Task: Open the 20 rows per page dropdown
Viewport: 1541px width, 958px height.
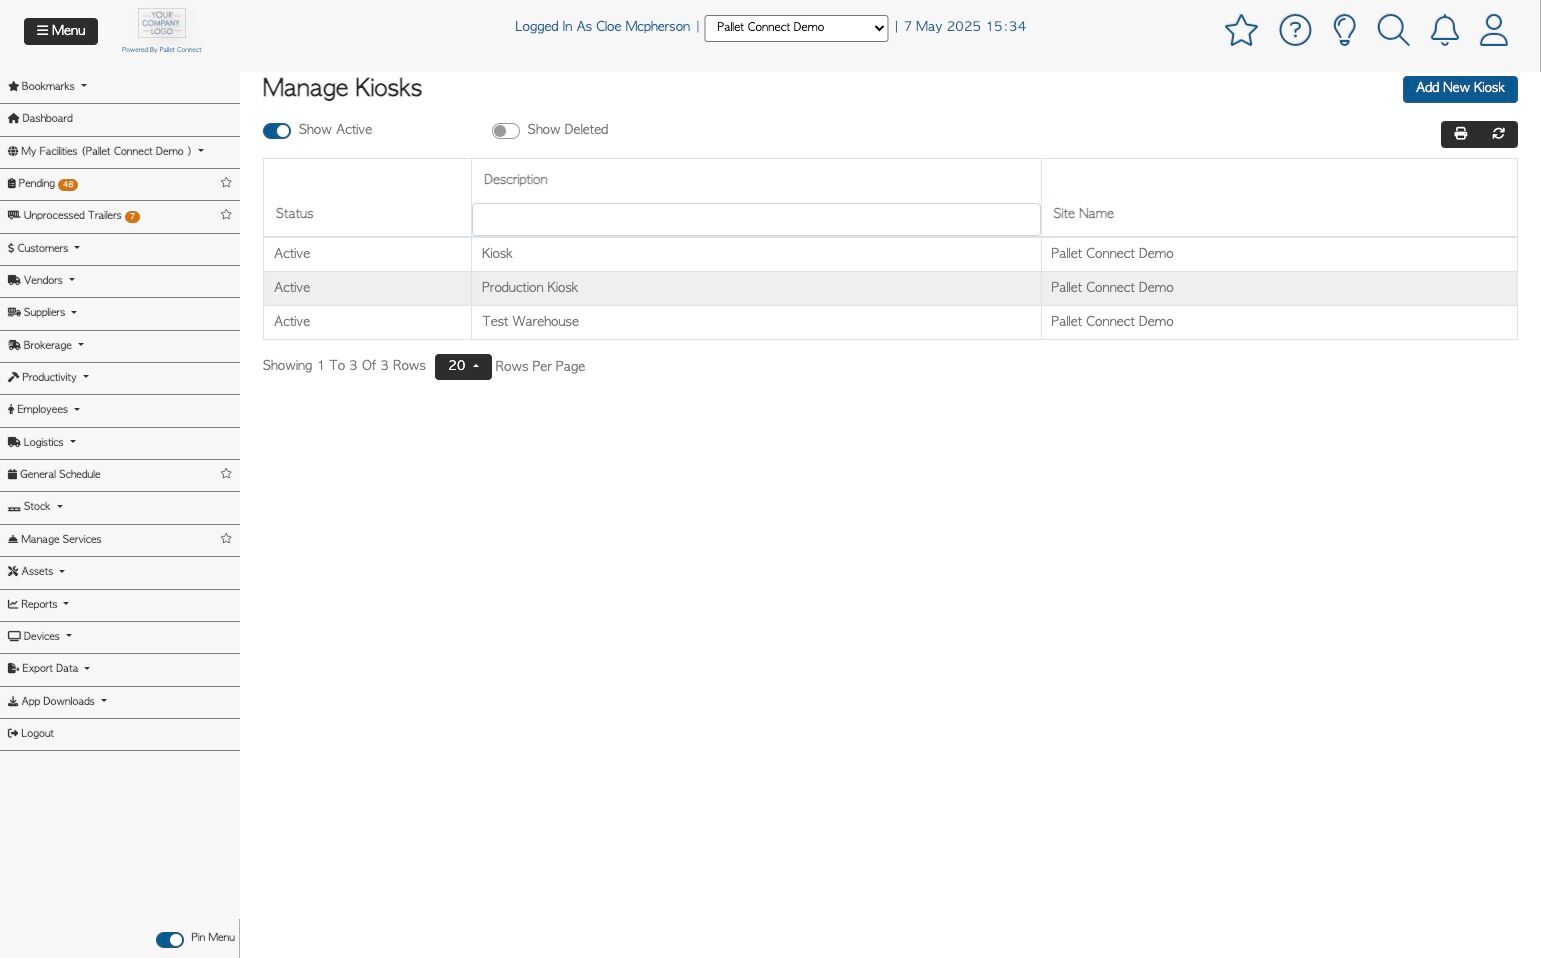Action: (x=463, y=366)
